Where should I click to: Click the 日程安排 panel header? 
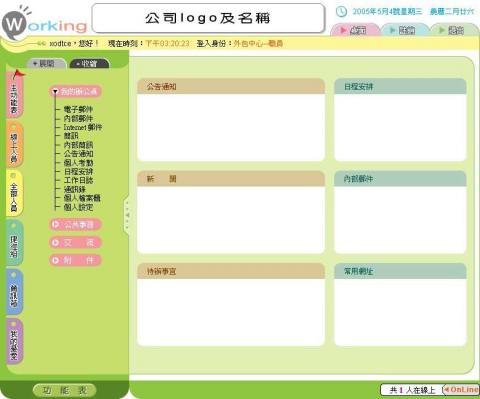[400, 87]
